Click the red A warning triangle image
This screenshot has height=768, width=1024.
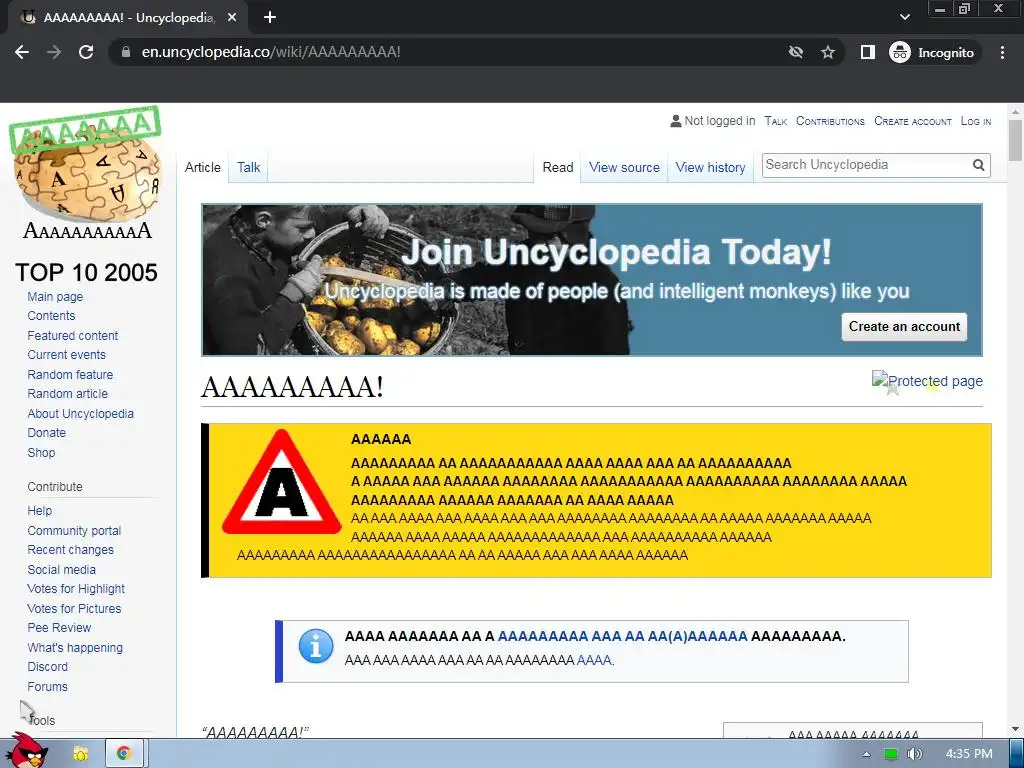281,482
